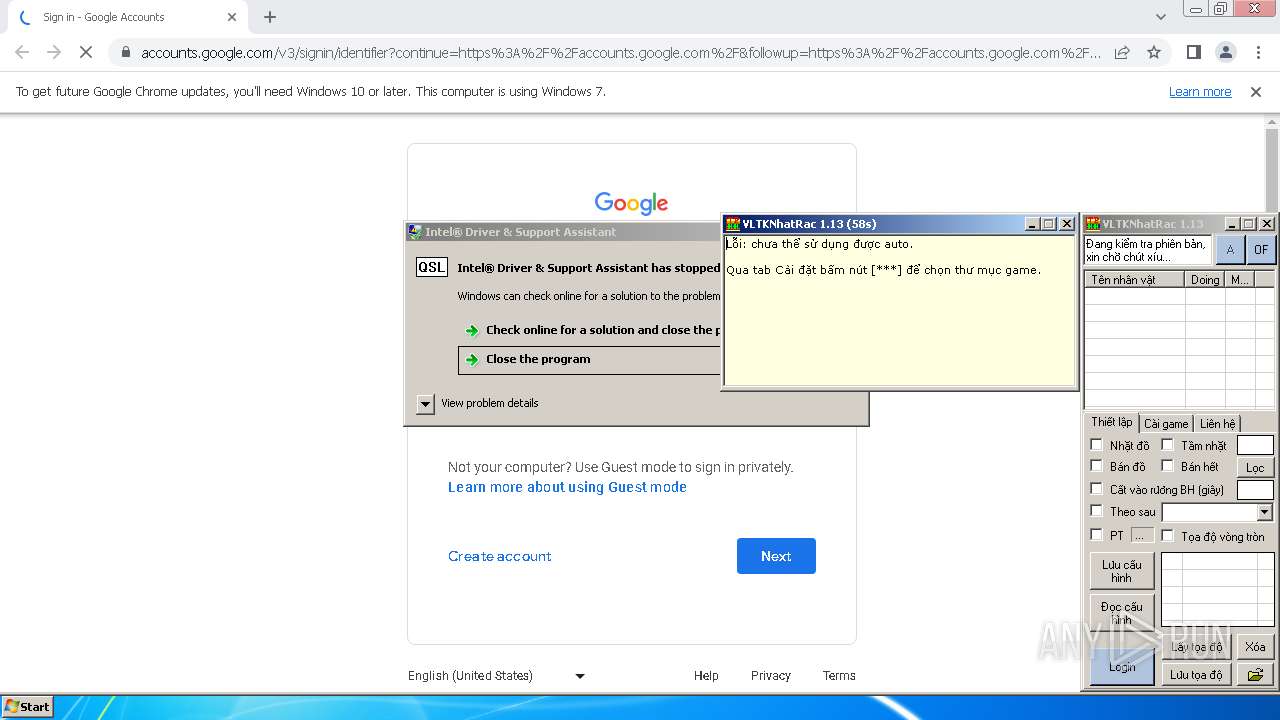1280x720 pixels.
Task: Enable PT checkbox
Action: (1097, 535)
